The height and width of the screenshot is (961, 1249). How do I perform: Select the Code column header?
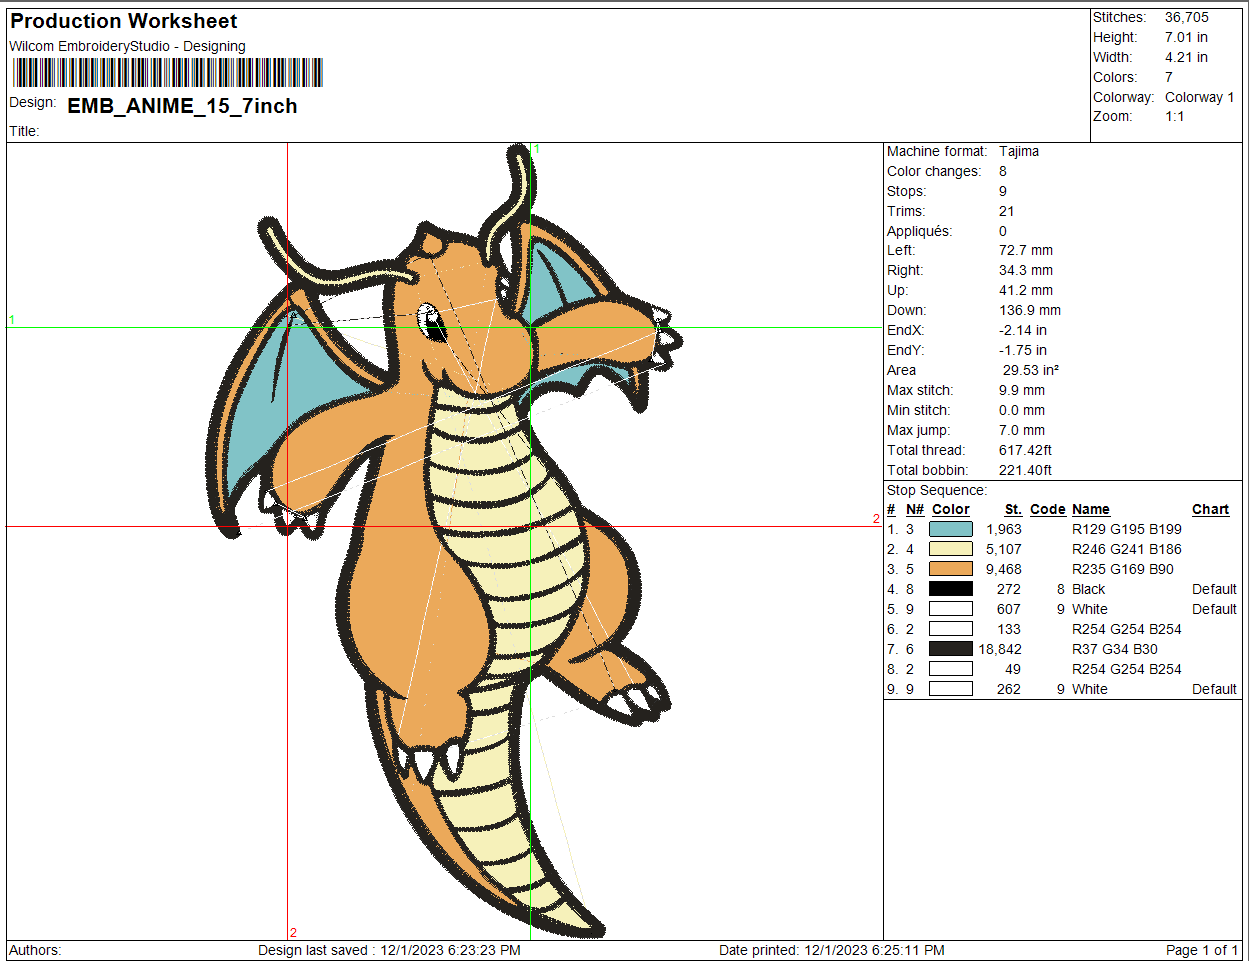pos(1047,509)
